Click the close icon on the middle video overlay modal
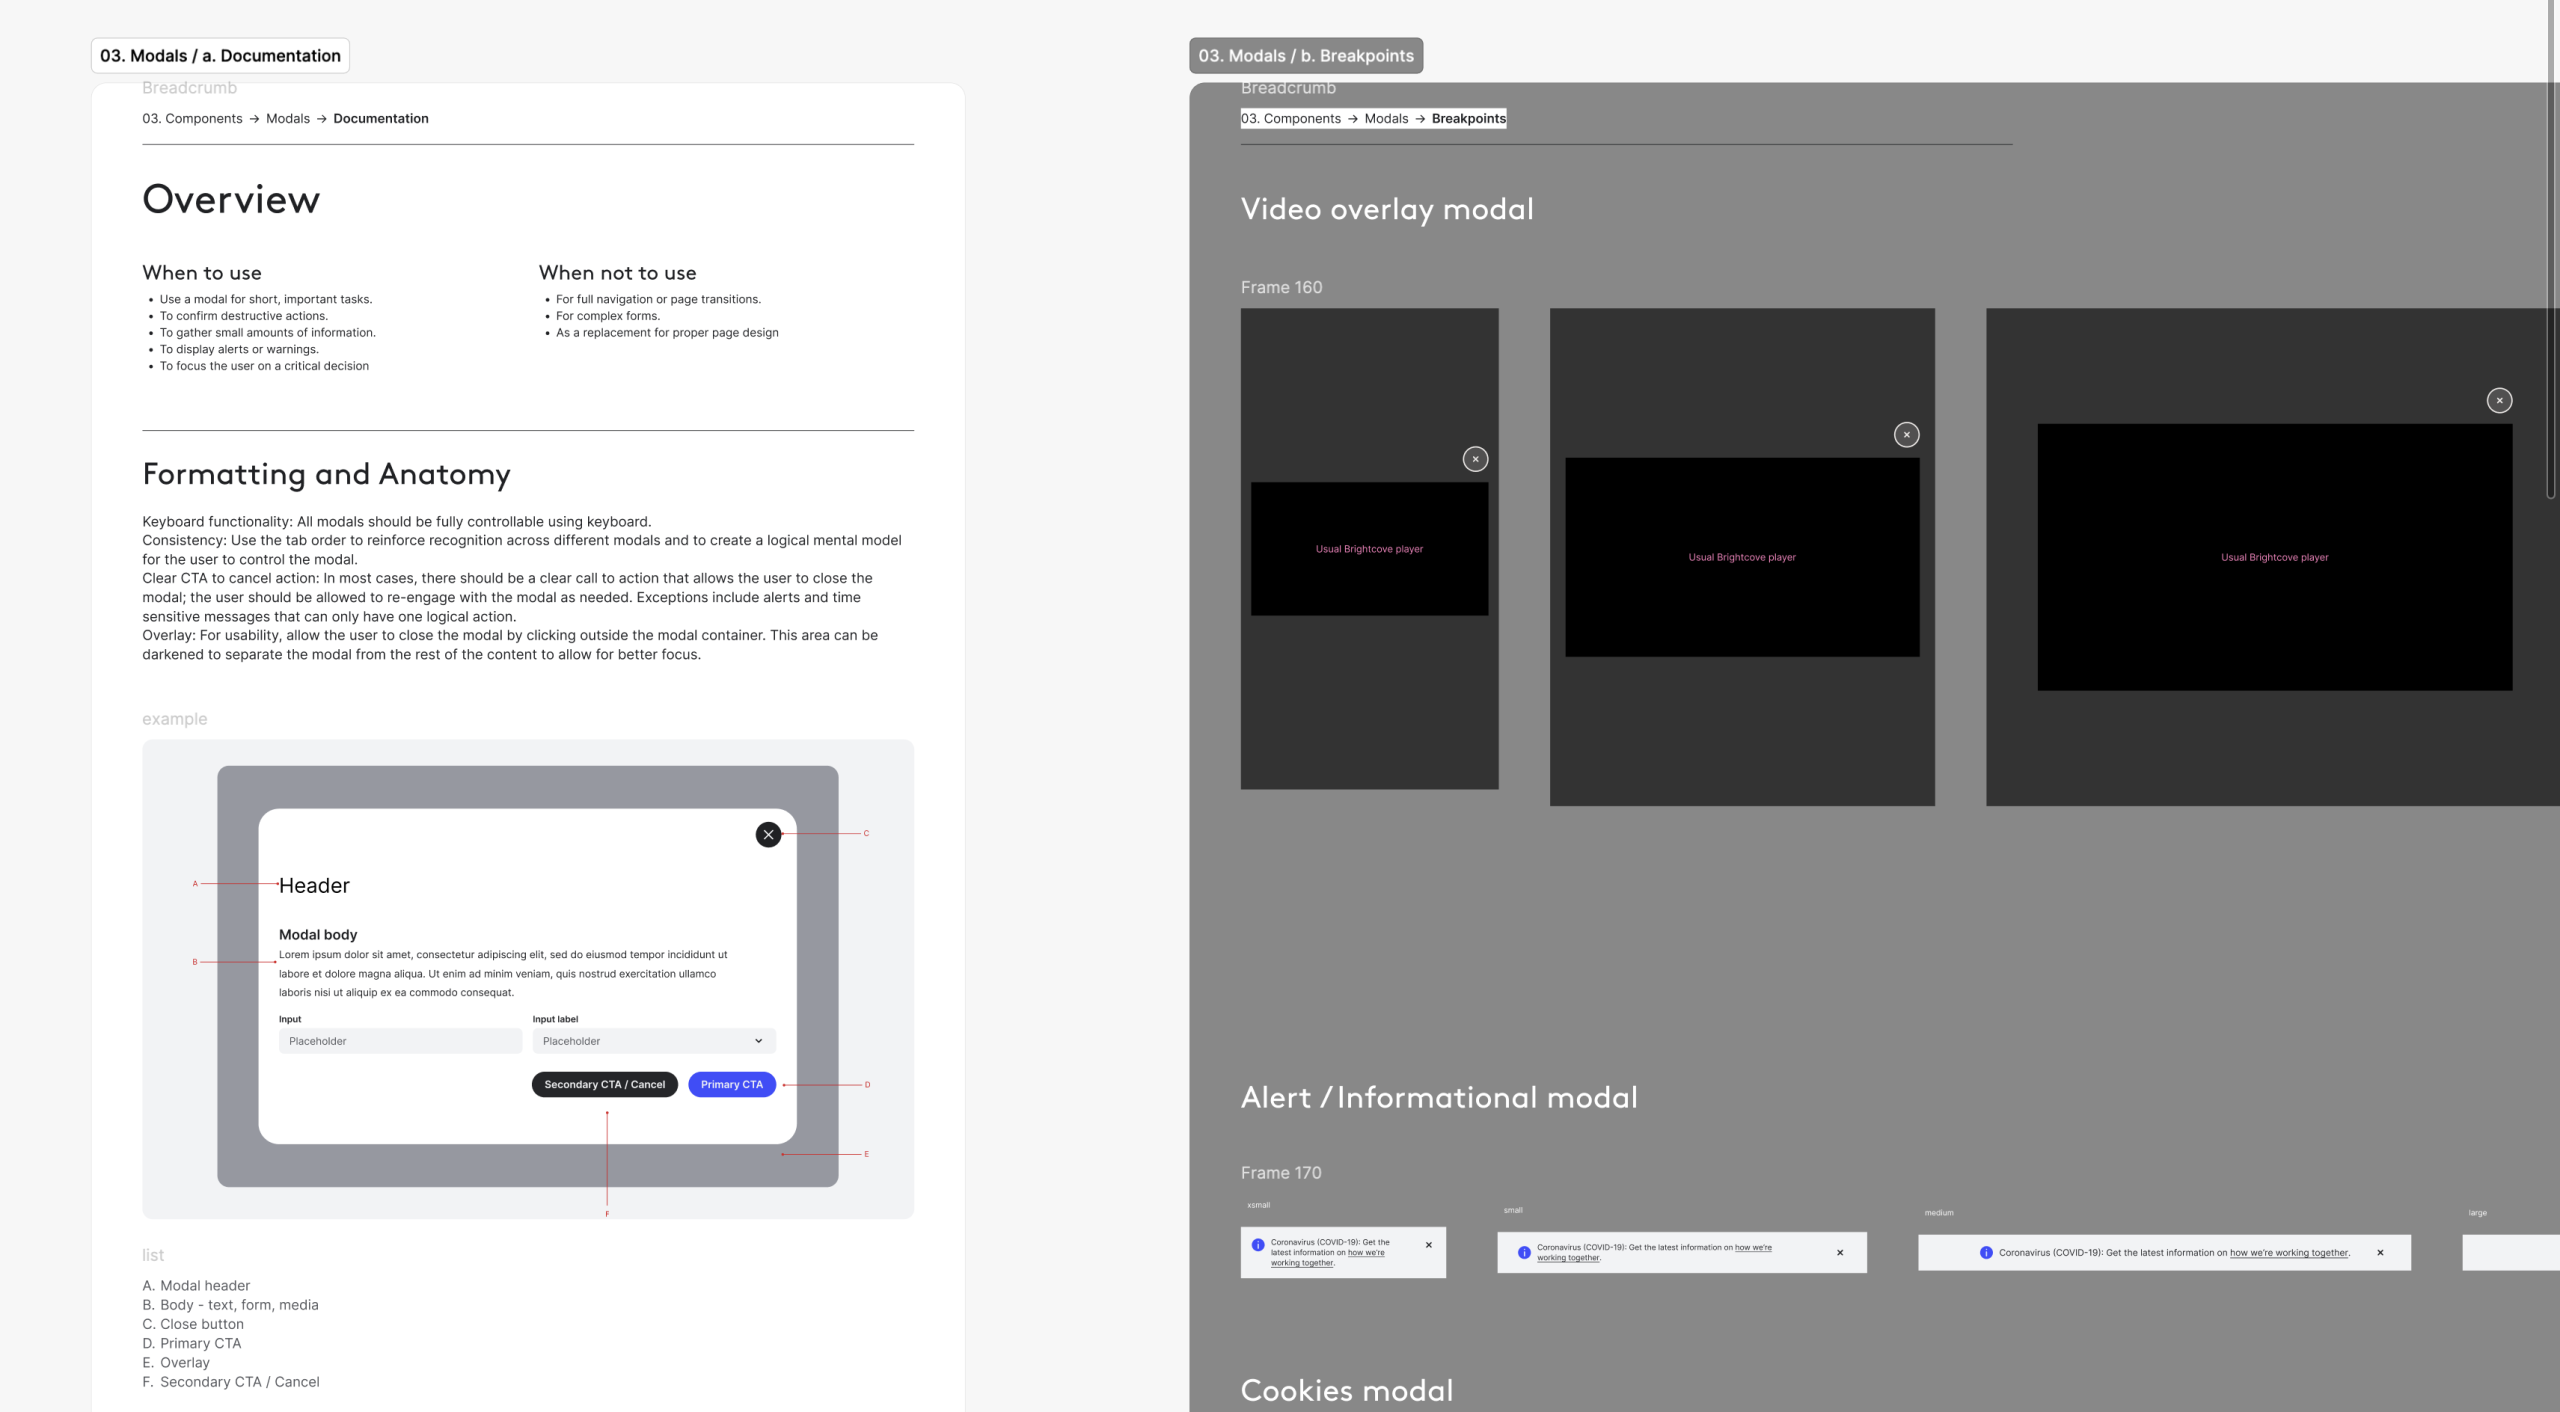This screenshot has width=2560, height=1412. click(1905, 435)
